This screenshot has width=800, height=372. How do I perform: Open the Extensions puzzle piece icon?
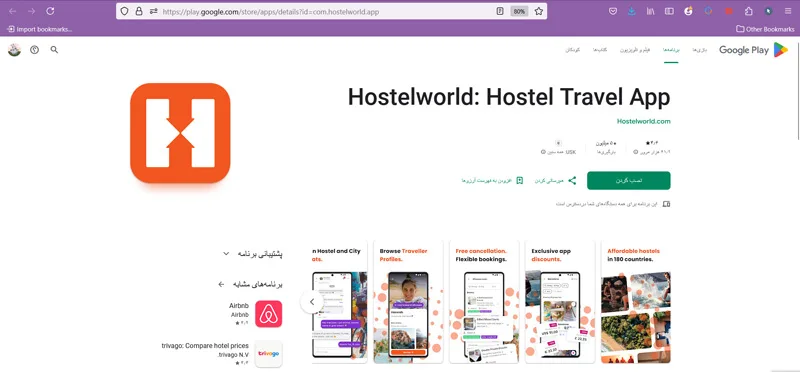click(x=748, y=11)
